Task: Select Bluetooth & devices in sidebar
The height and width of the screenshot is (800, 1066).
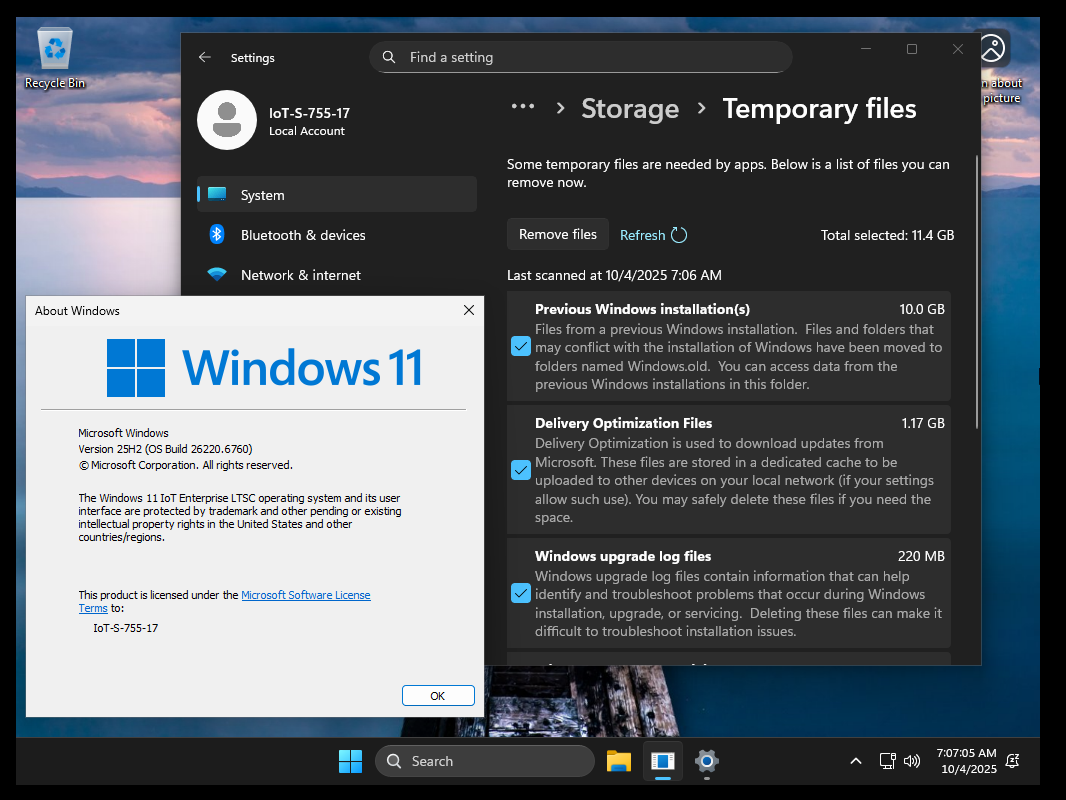Action: 337,234
